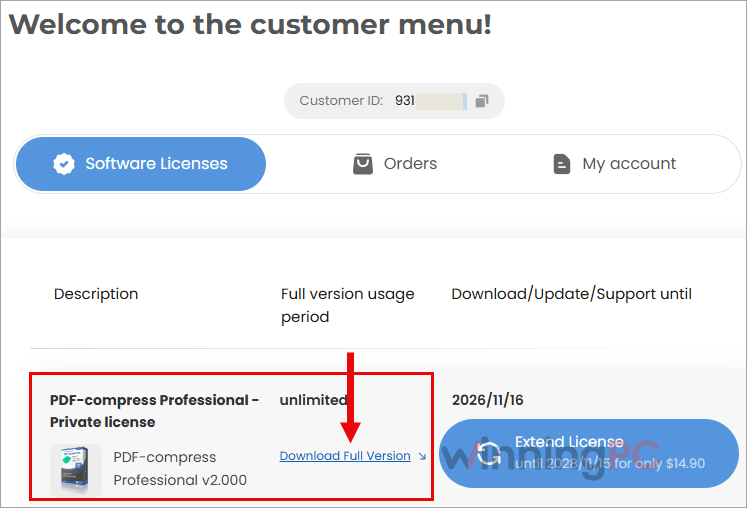Click the arrow icon beside Download Full Version

pos(422,457)
